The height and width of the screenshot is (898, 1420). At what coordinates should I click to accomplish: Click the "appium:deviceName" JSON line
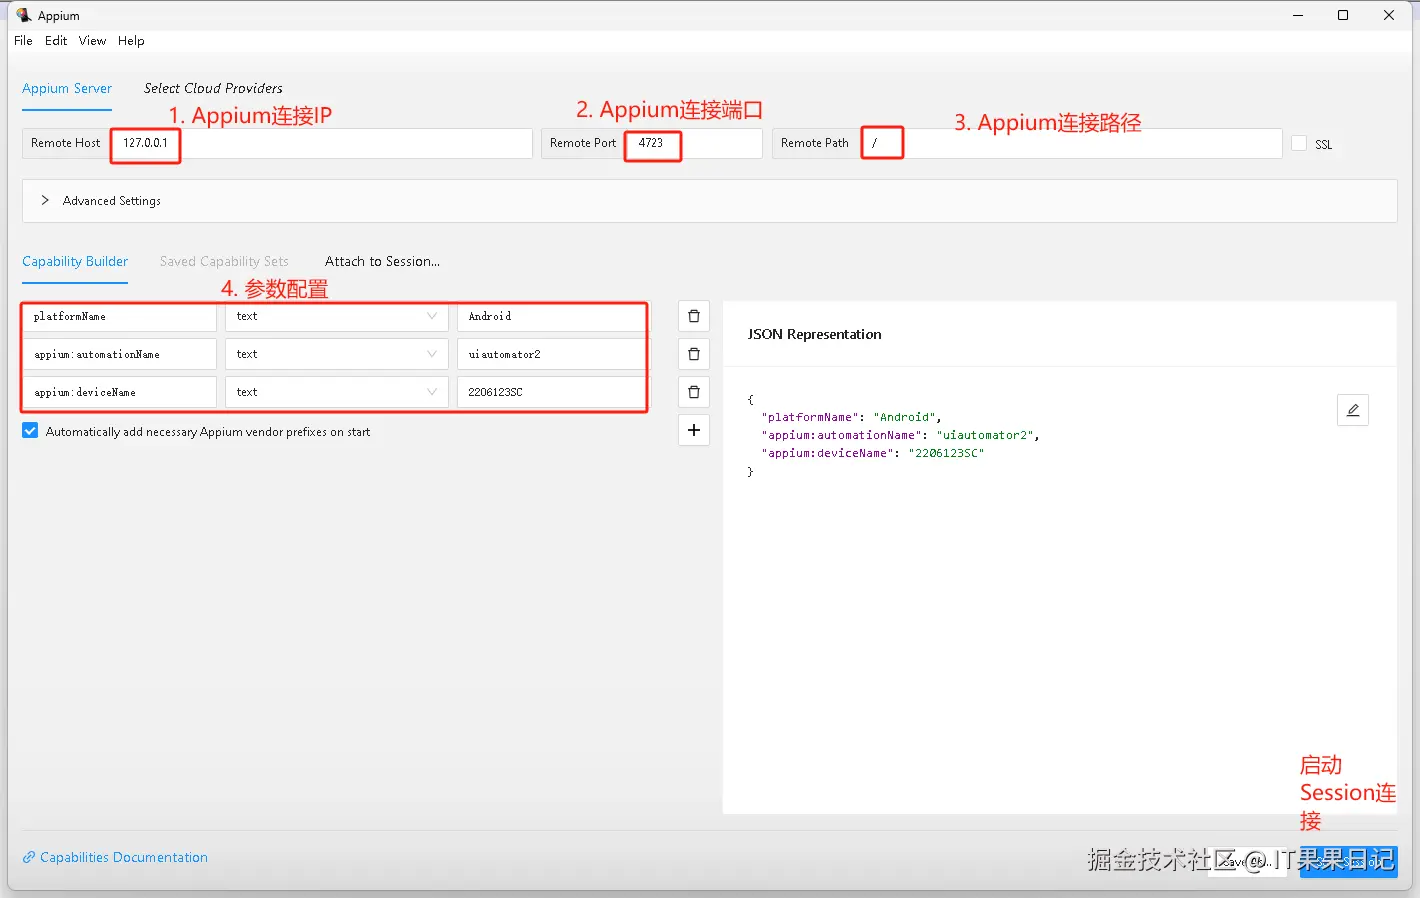click(x=873, y=453)
